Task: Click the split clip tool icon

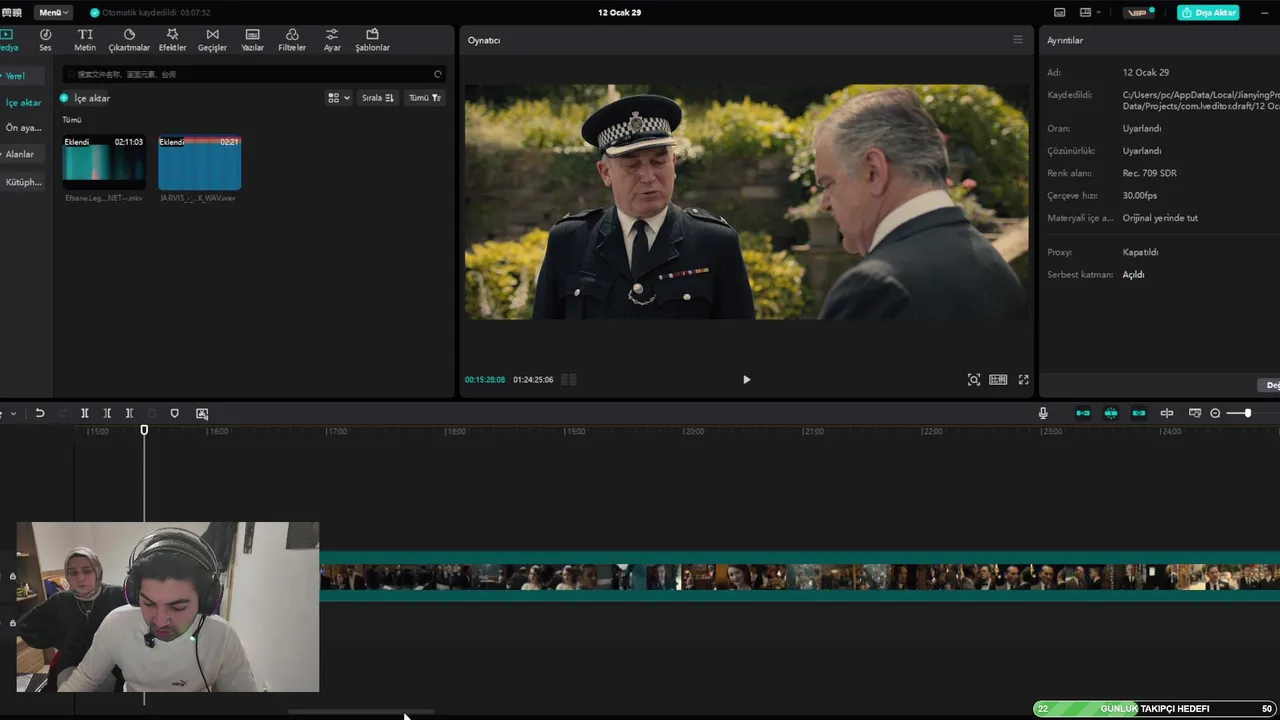Action: click(x=85, y=413)
